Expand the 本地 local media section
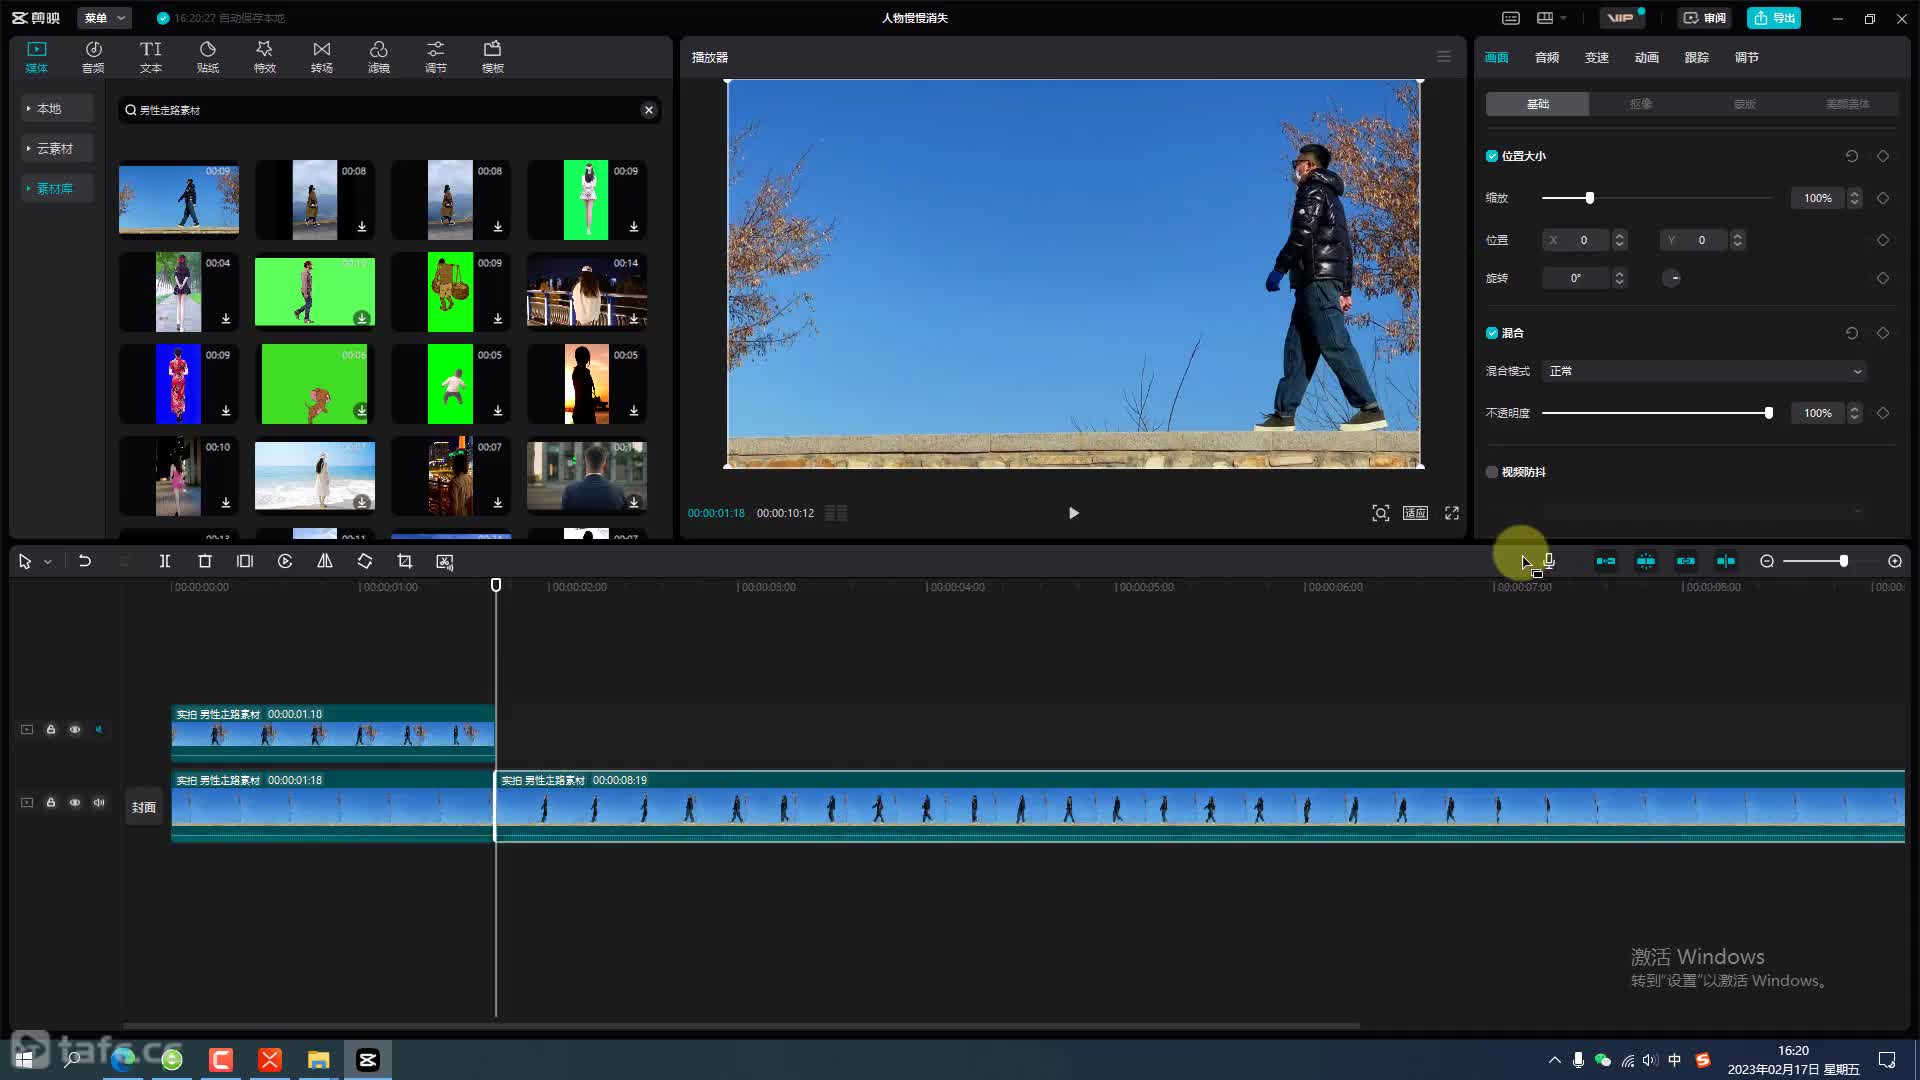 (57, 108)
